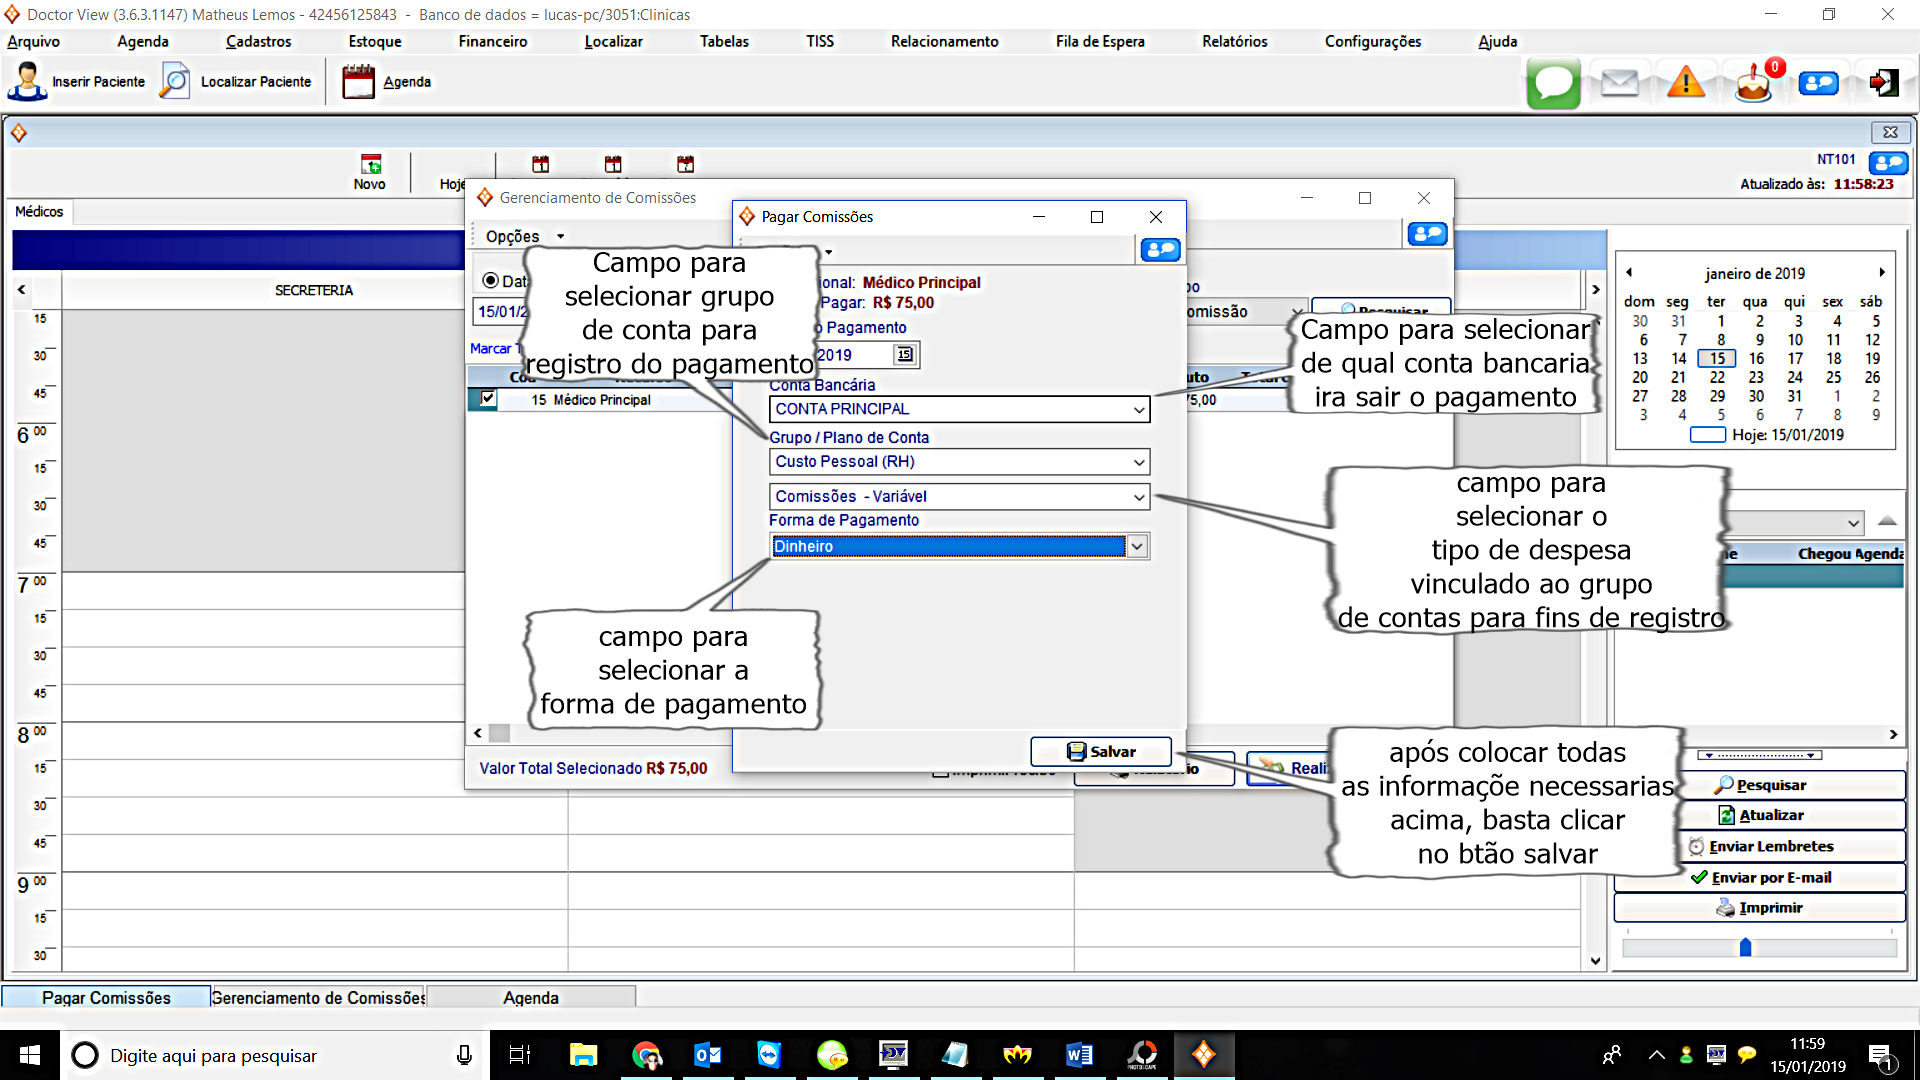Expand the Custo Pessoal (RH) dropdown
The image size is (1920, 1080).
(1138, 462)
